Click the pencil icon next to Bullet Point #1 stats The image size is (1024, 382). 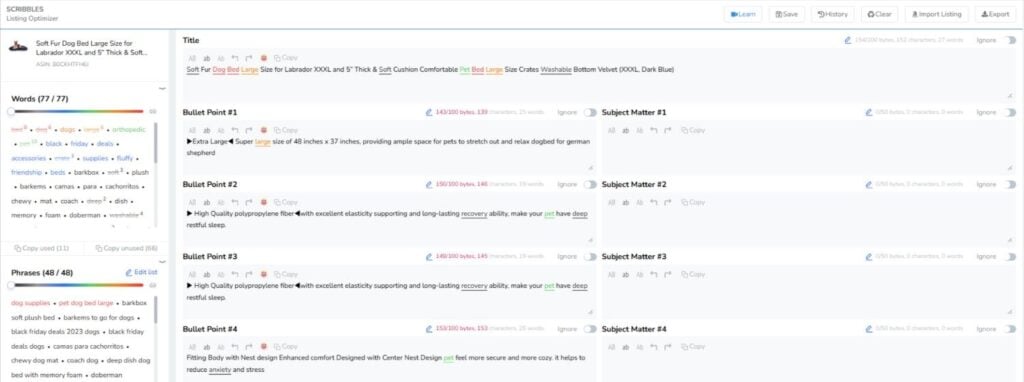429,112
